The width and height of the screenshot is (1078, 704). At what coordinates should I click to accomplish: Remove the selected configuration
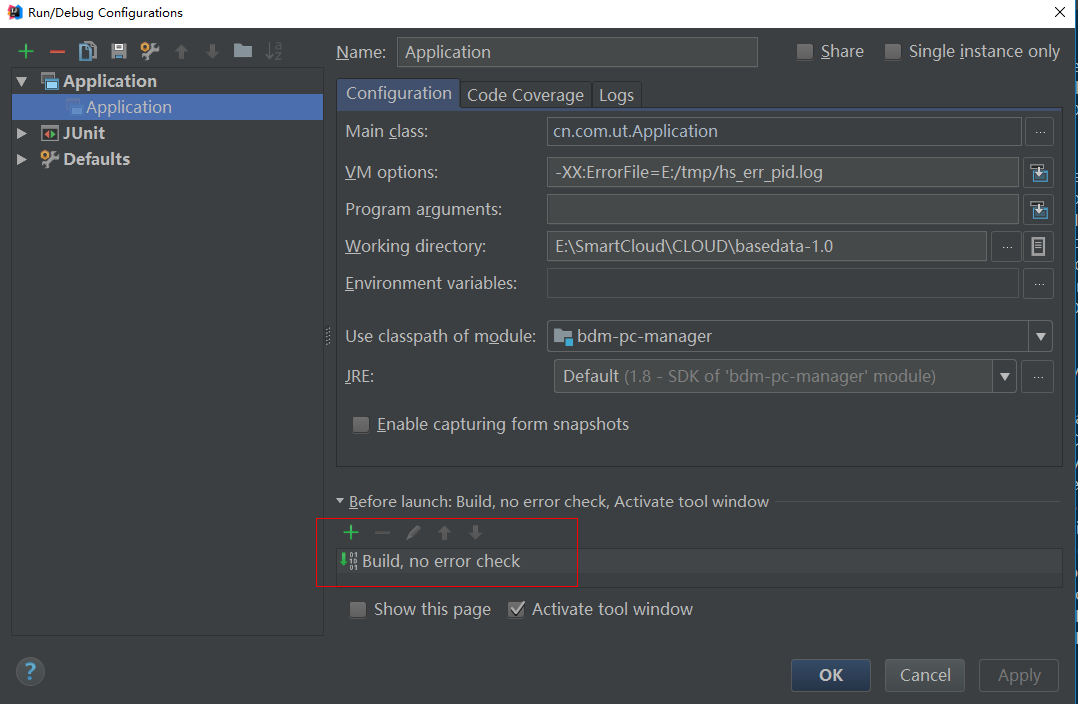[x=57, y=50]
